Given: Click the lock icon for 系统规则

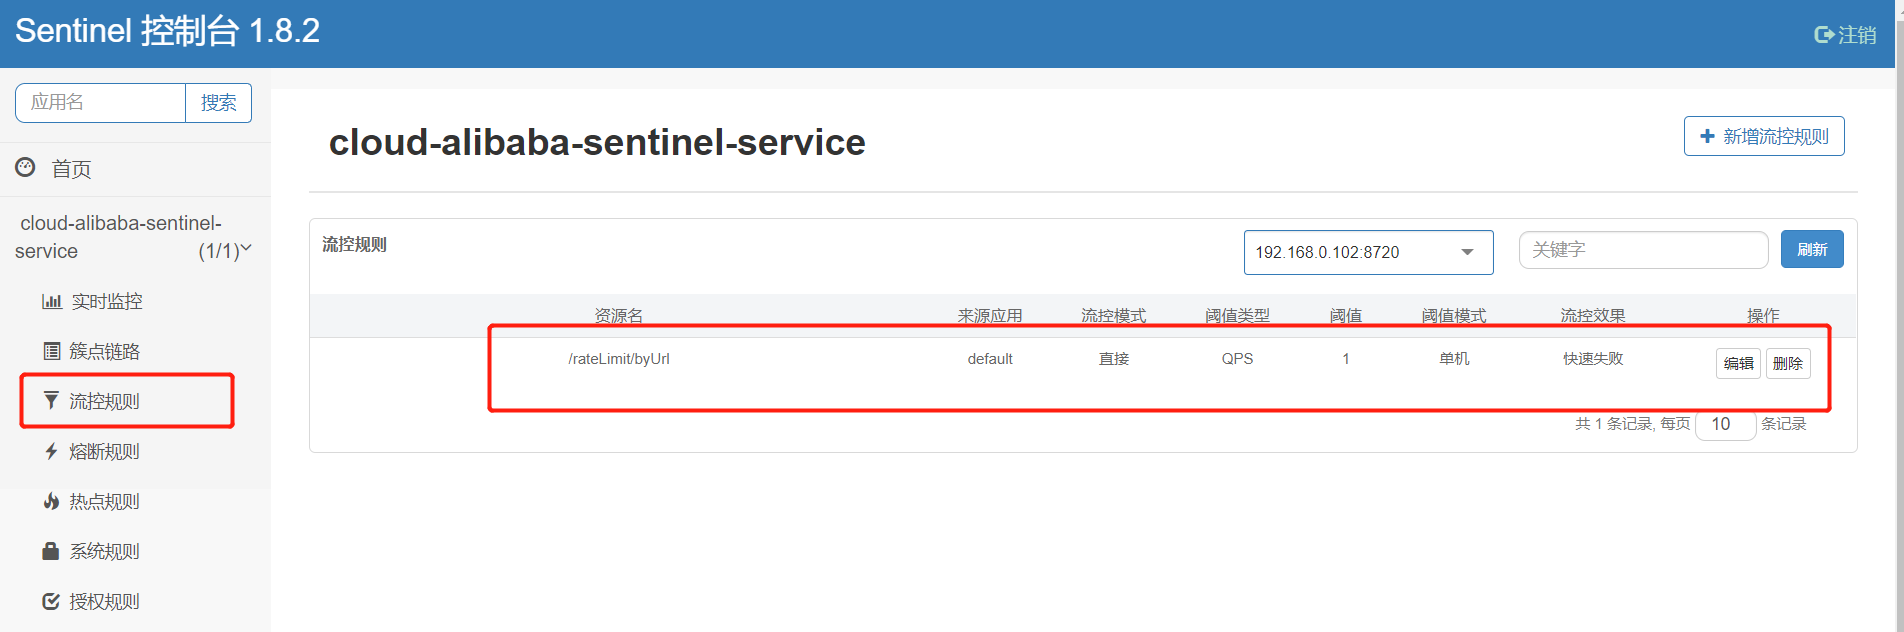Looking at the screenshot, I should tap(51, 551).
